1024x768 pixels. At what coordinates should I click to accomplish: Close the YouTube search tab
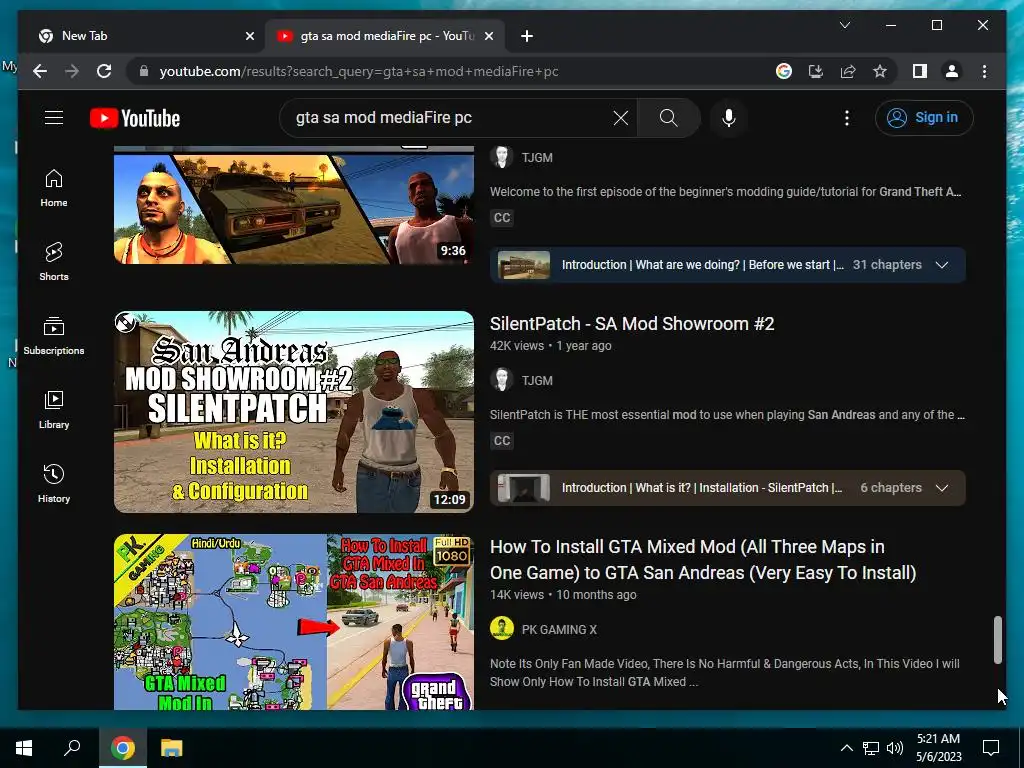pyautogui.click(x=488, y=36)
